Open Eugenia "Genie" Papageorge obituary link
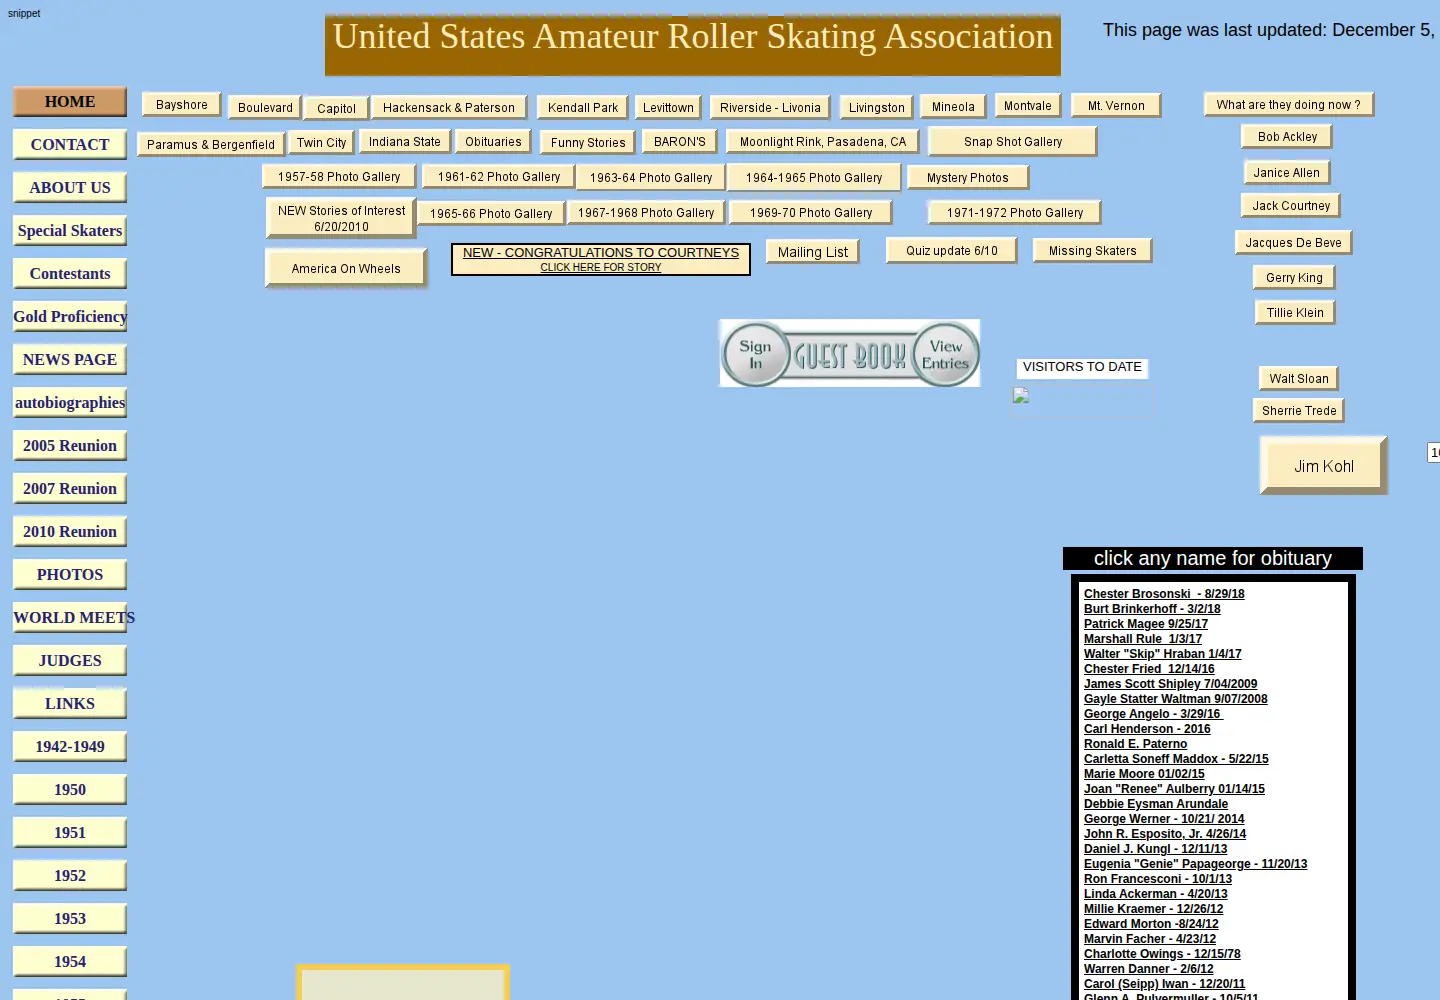Viewport: 1440px width, 1000px height. pos(1196,864)
